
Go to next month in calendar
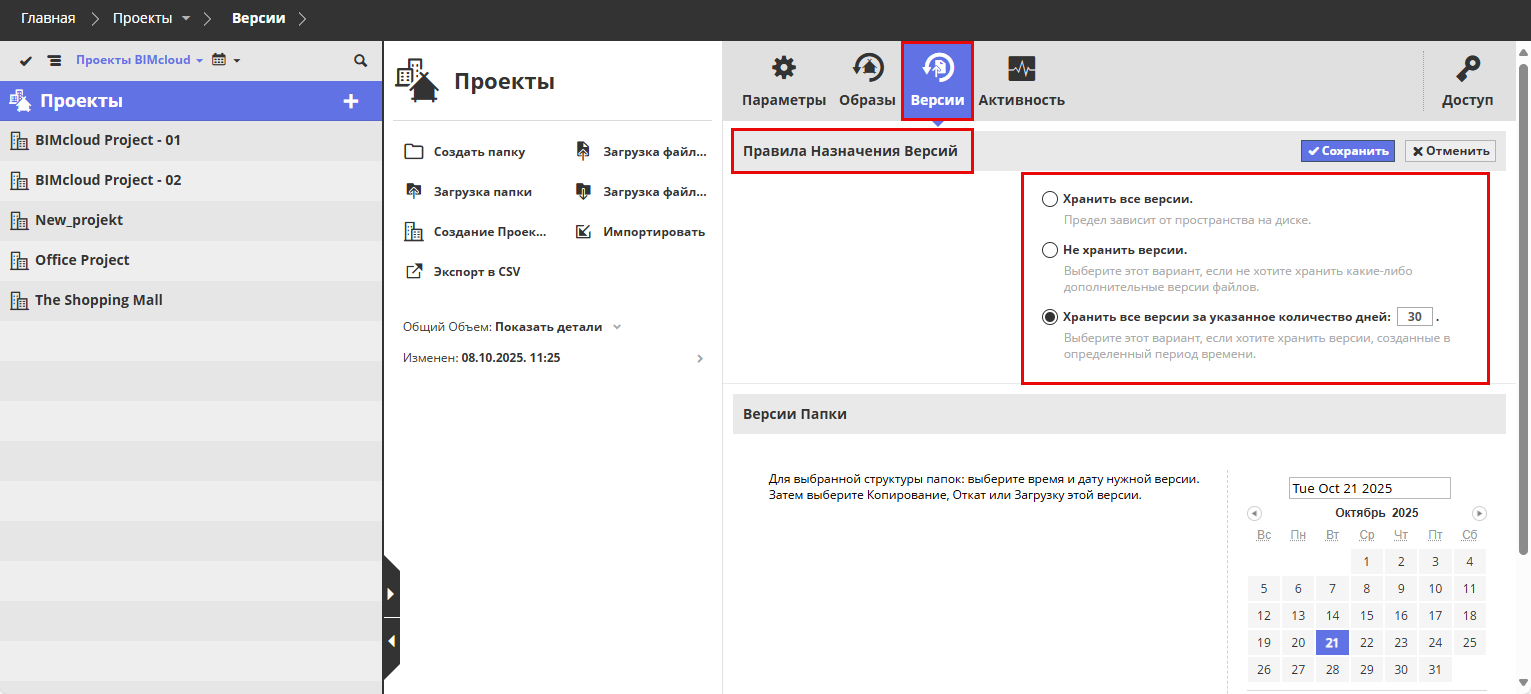pos(1480,513)
